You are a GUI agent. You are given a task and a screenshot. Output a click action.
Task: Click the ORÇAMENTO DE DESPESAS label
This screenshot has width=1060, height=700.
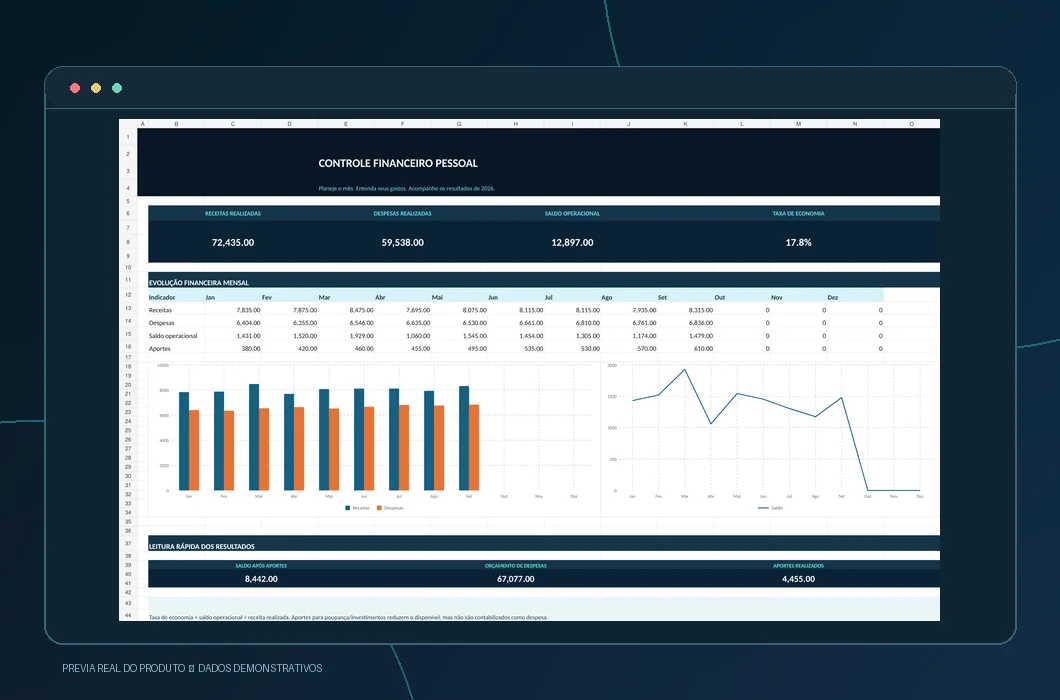tap(516, 566)
